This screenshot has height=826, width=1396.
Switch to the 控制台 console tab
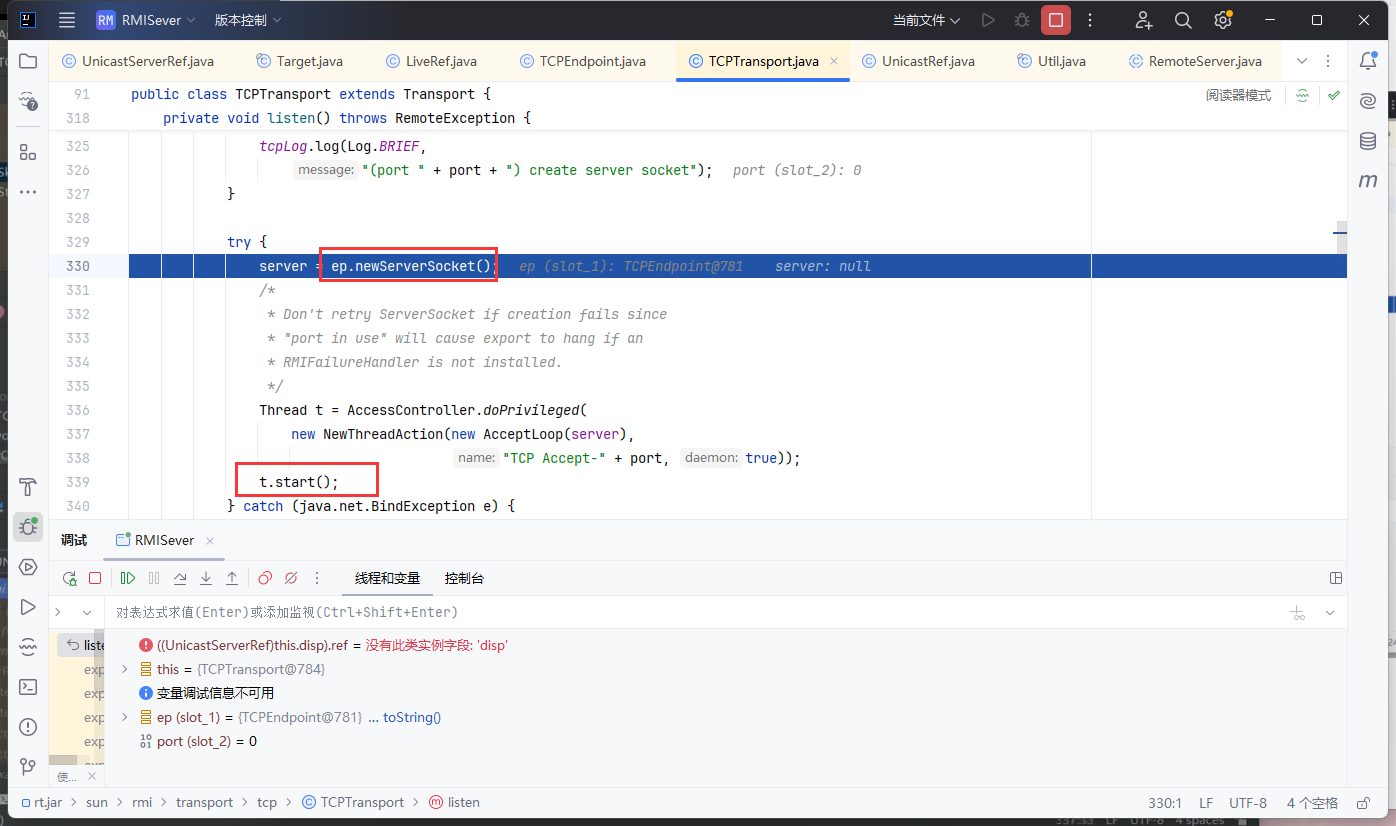point(464,578)
